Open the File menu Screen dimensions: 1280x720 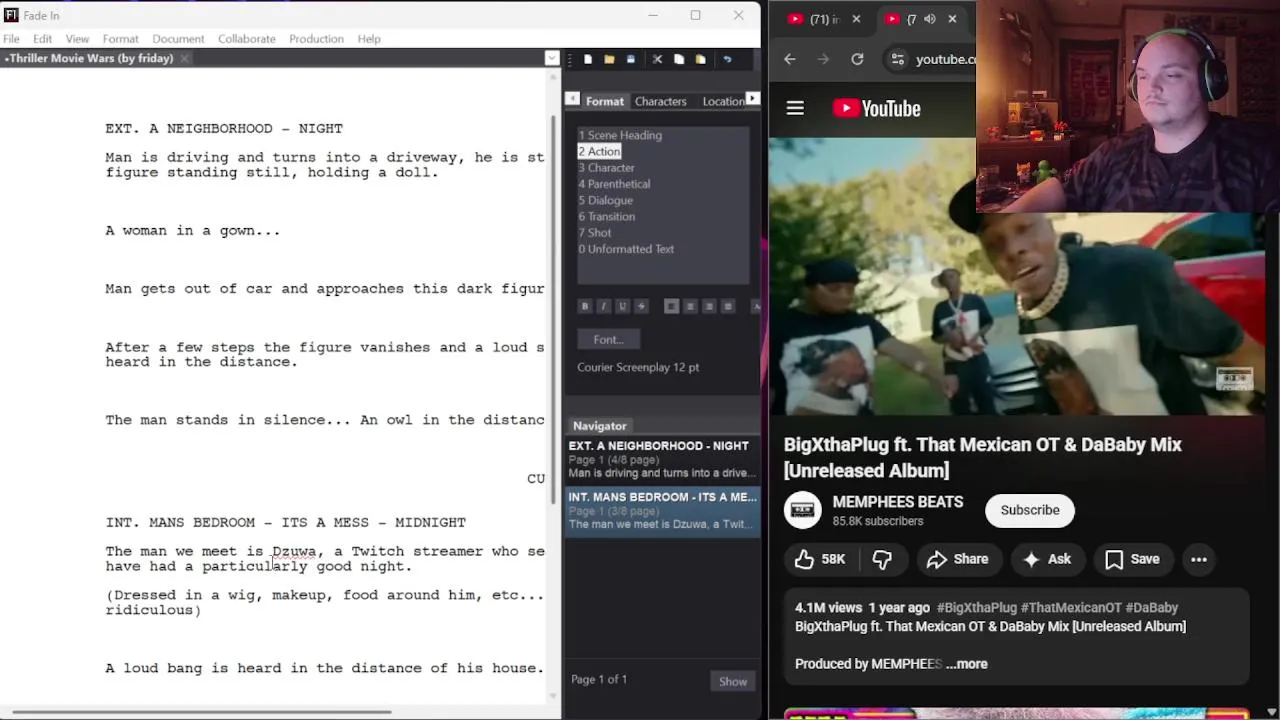11,39
